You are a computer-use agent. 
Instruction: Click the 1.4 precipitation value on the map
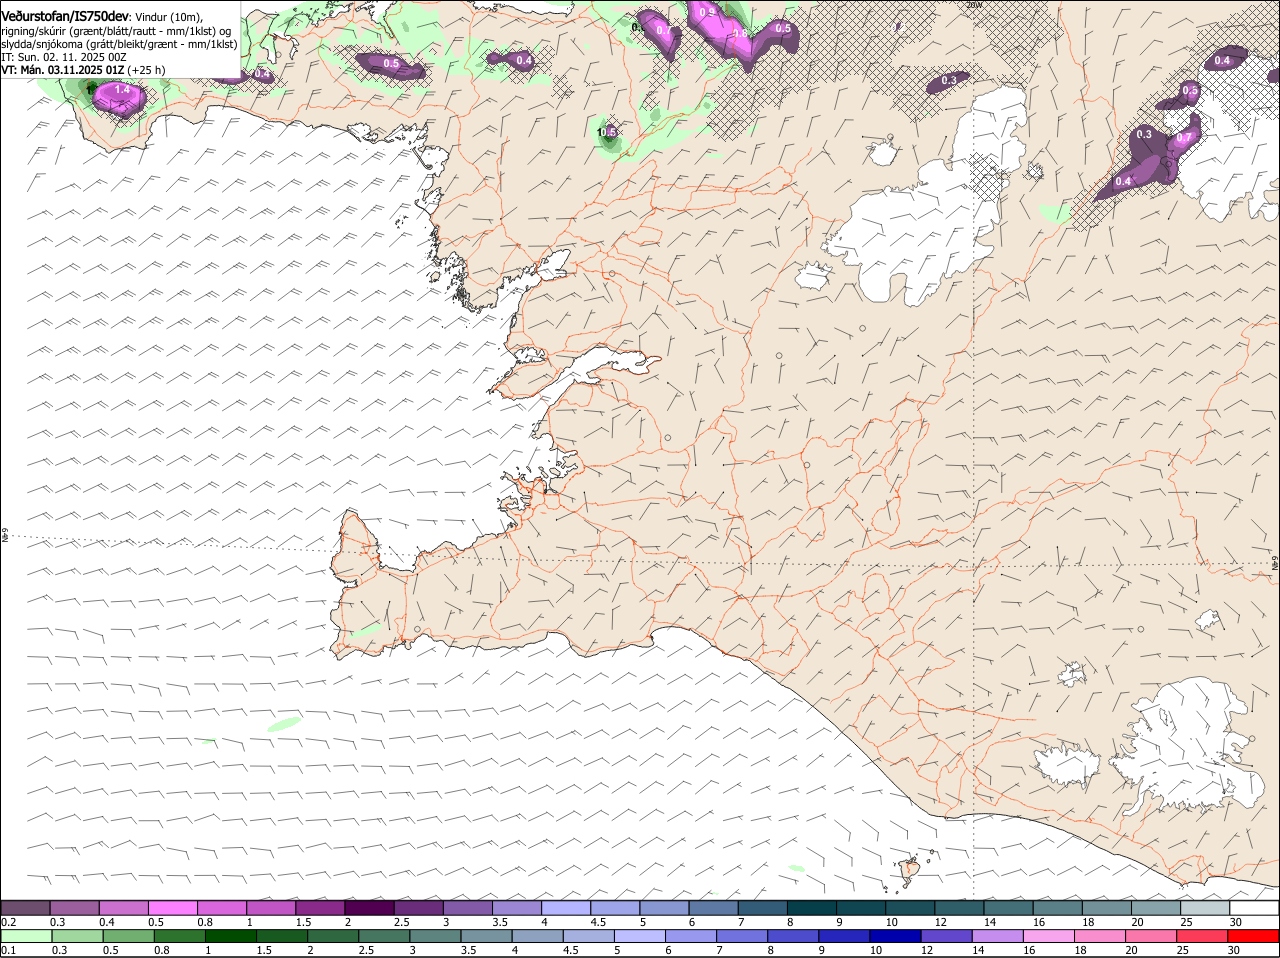122,90
